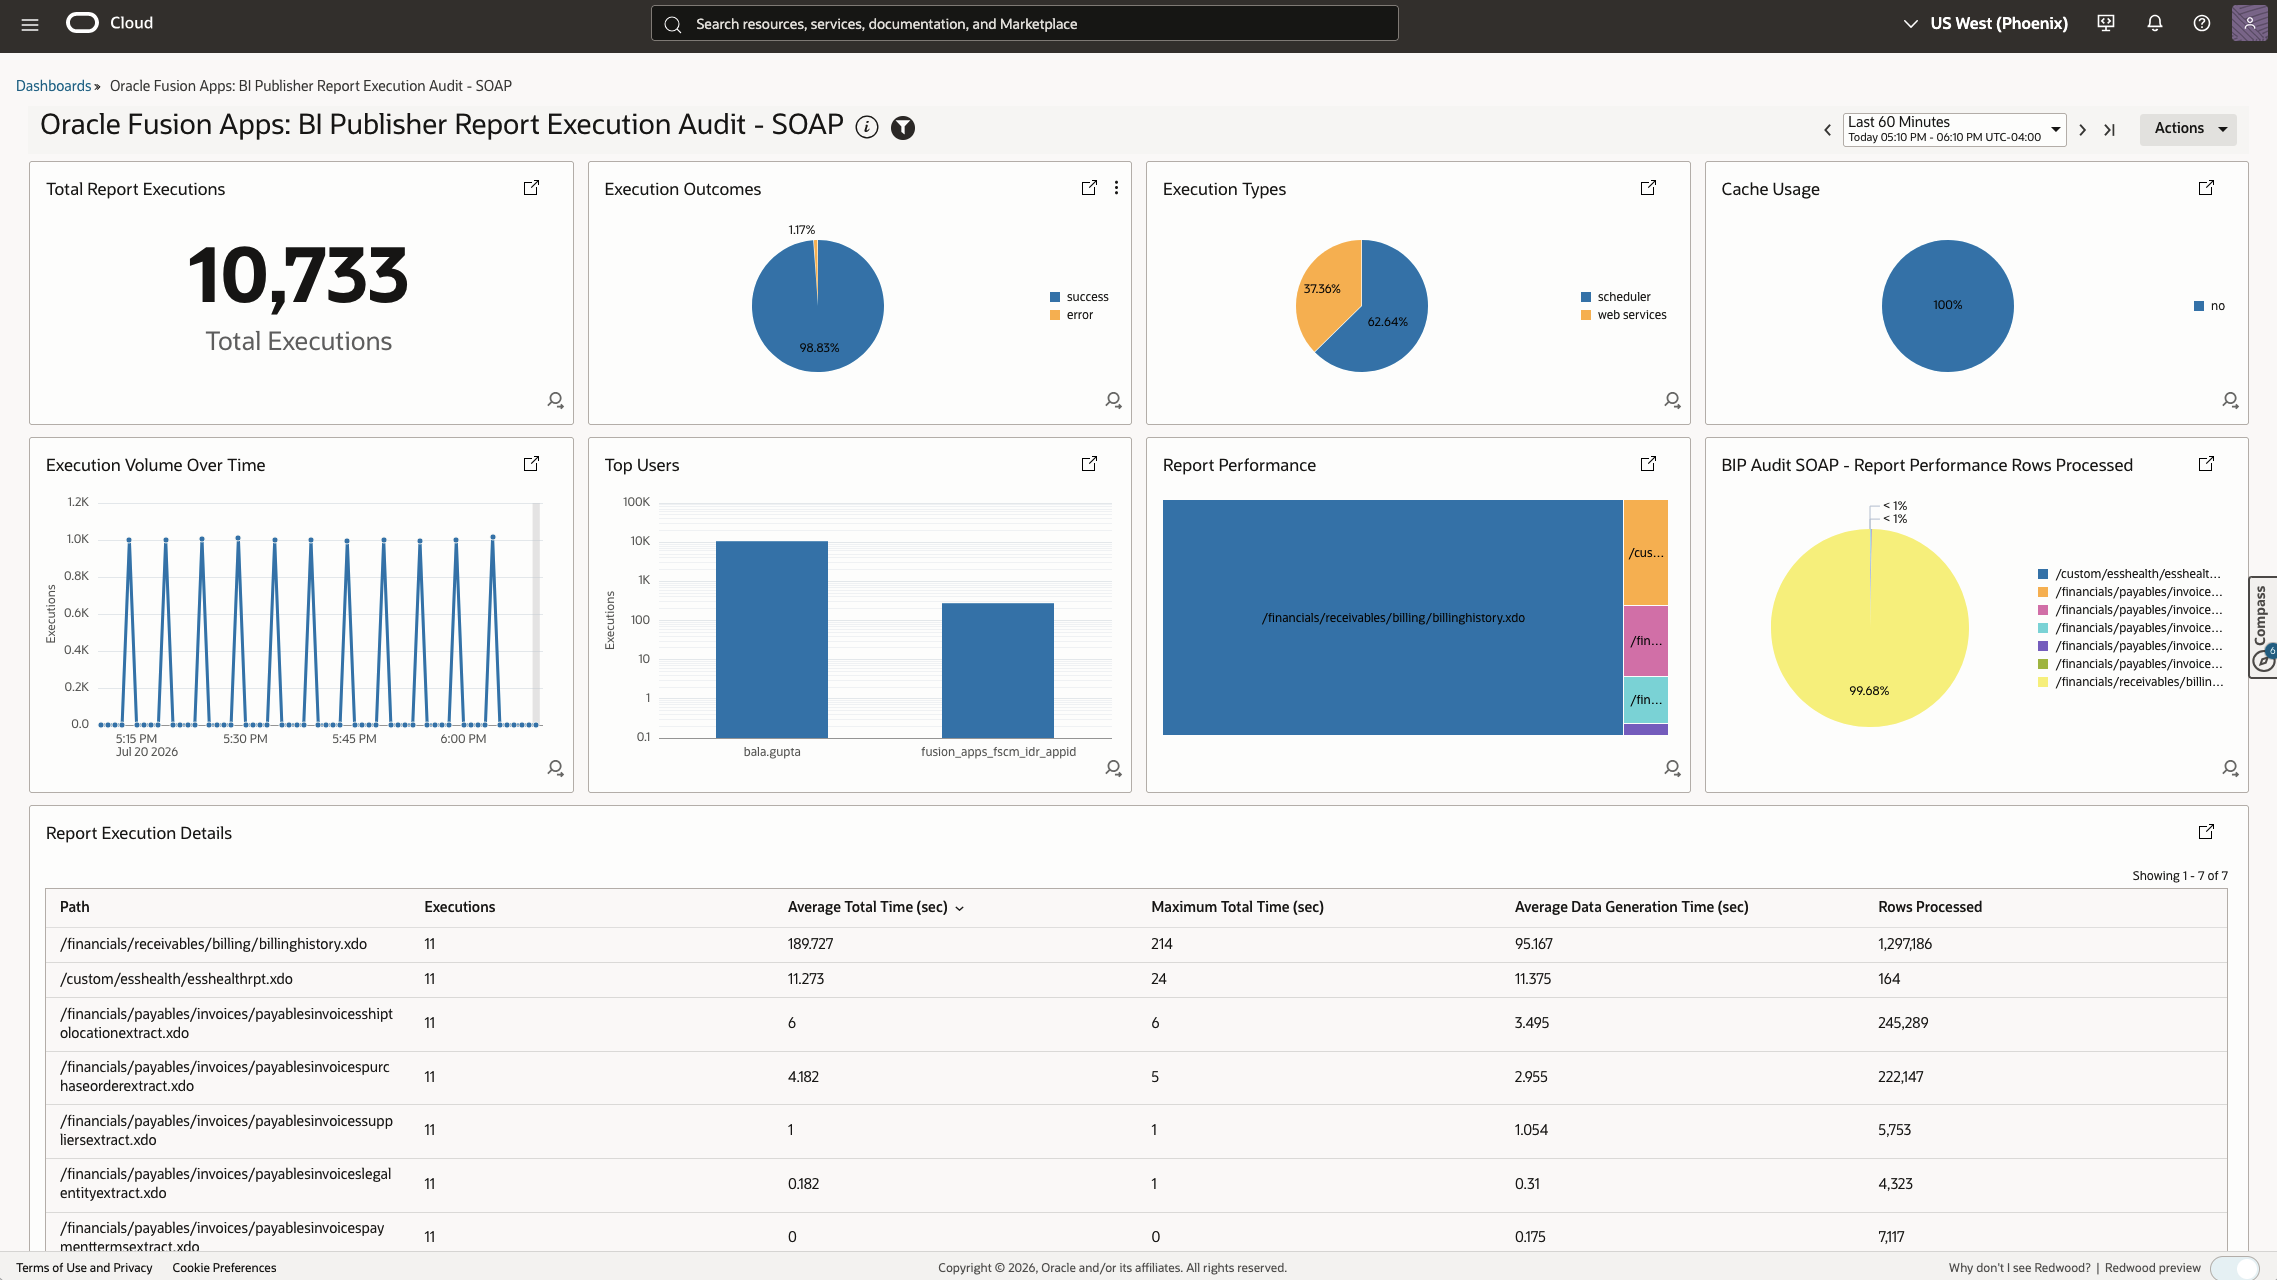2277x1280 pixels.
Task: Open Report Performance widget in explorer
Action: (x=1648, y=464)
